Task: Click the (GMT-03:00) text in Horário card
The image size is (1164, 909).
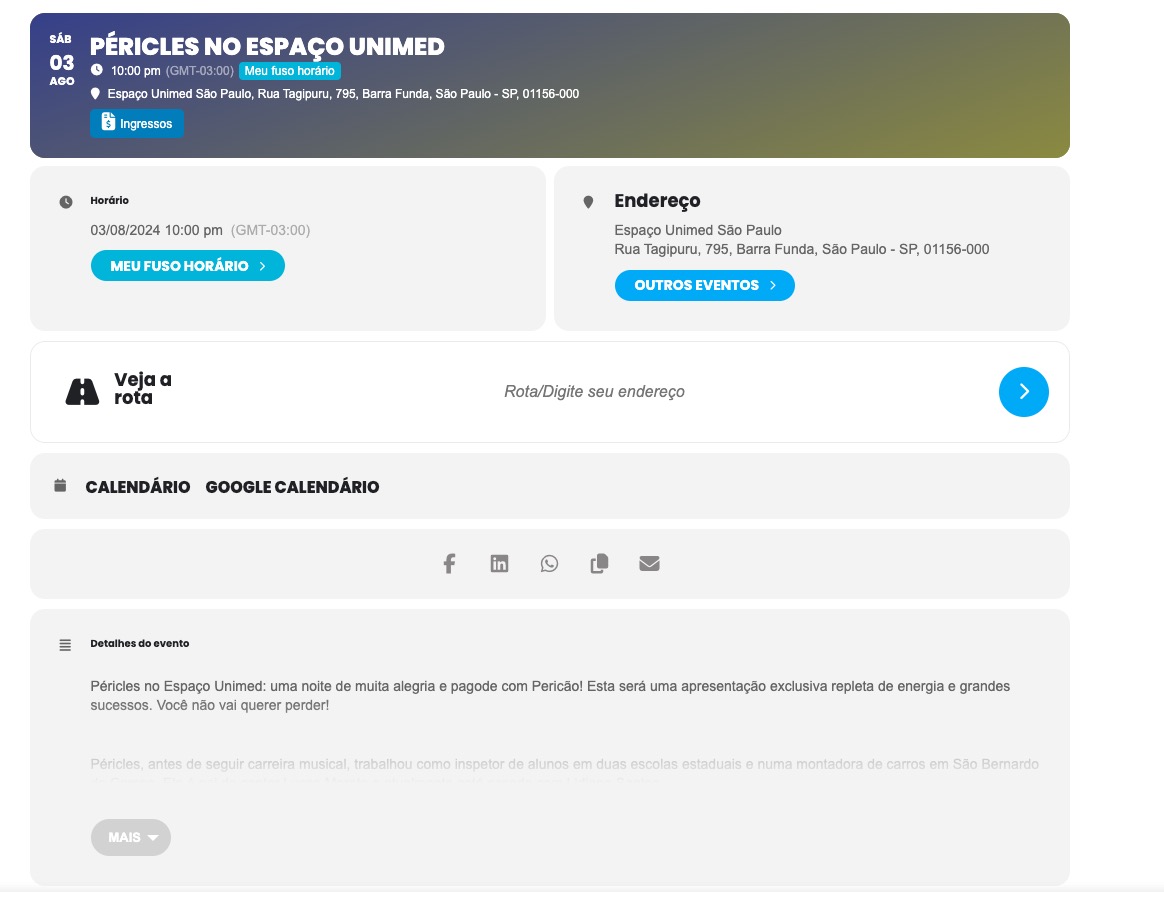Action: pyautogui.click(x=270, y=230)
